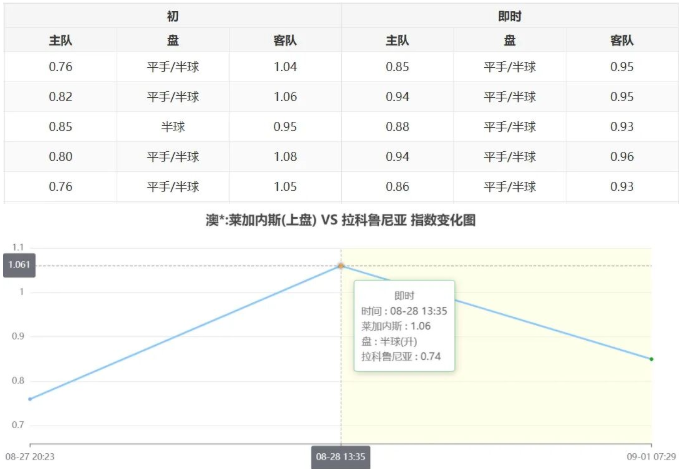Click the highlighted 08-28 13:35 x-axis label
The image size is (679, 469).
click(341, 456)
